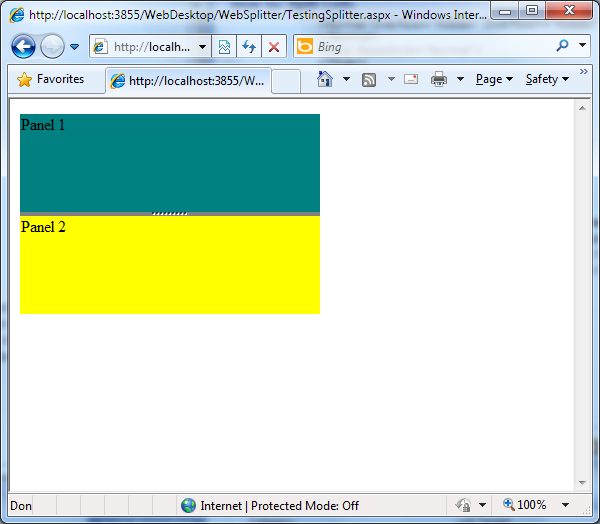Click the Print icon
The height and width of the screenshot is (524, 600).
[439, 79]
